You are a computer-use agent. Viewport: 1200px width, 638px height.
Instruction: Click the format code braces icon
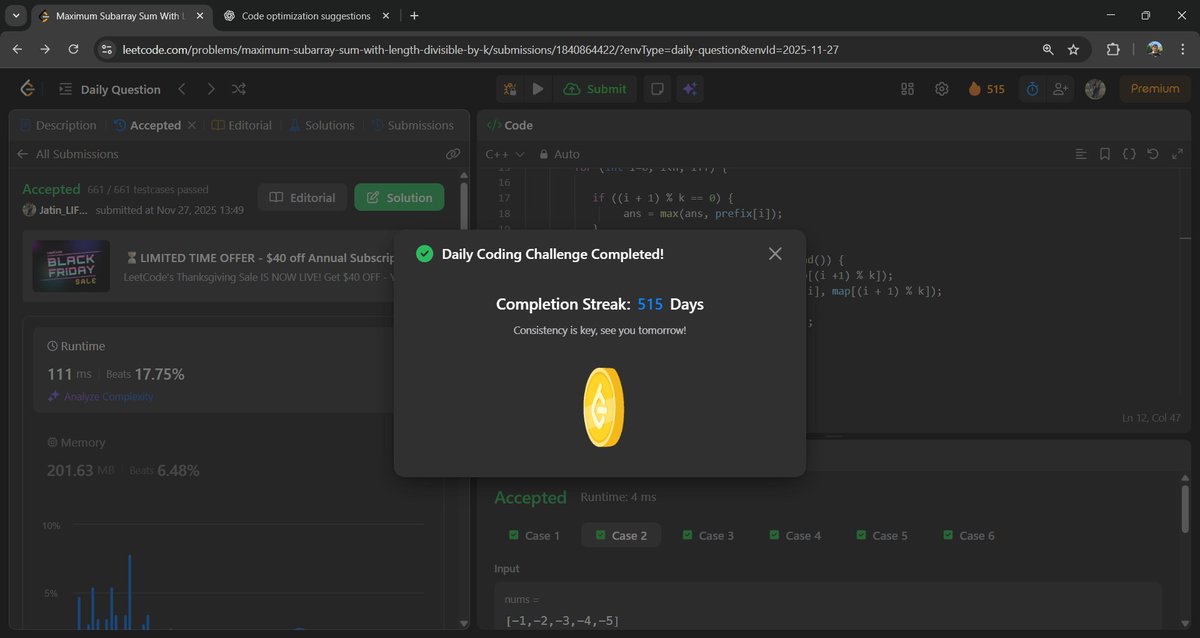(x=1129, y=154)
